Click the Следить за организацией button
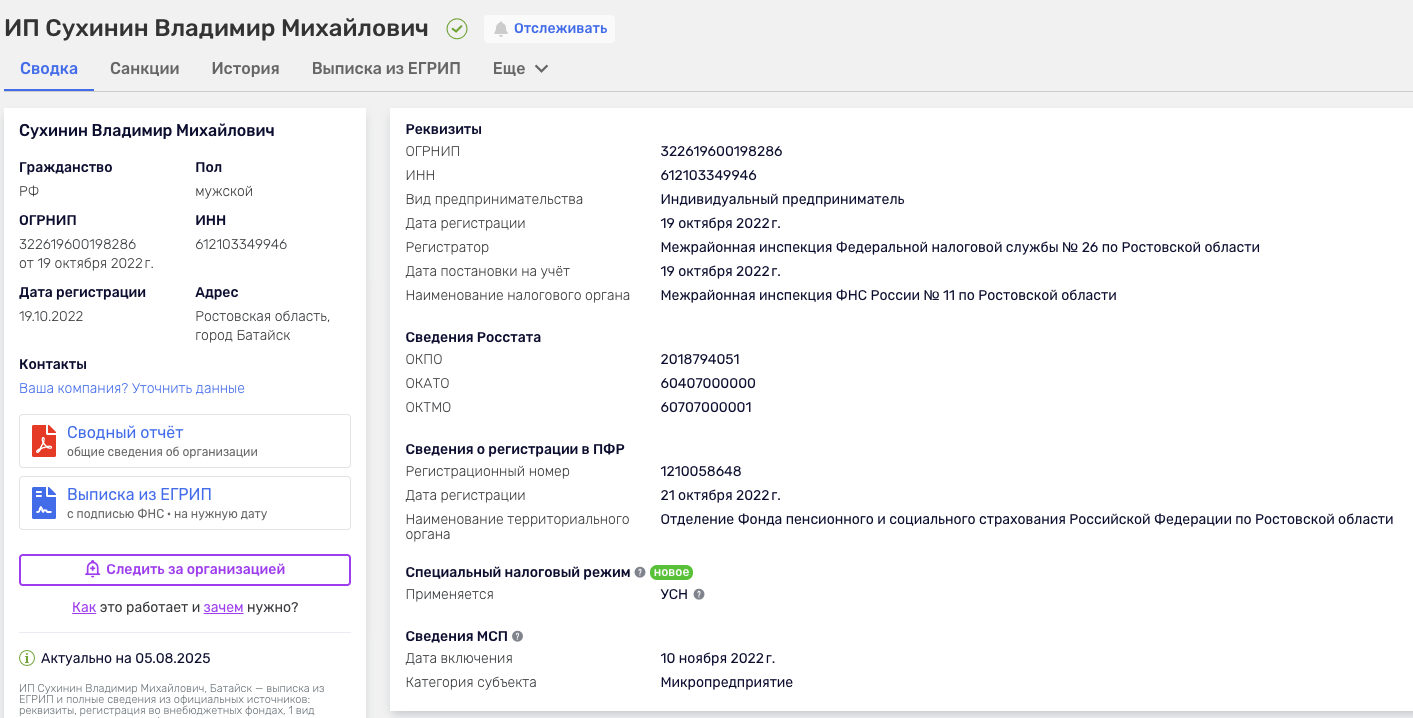1413x718 pixels. tap(184, 569)
